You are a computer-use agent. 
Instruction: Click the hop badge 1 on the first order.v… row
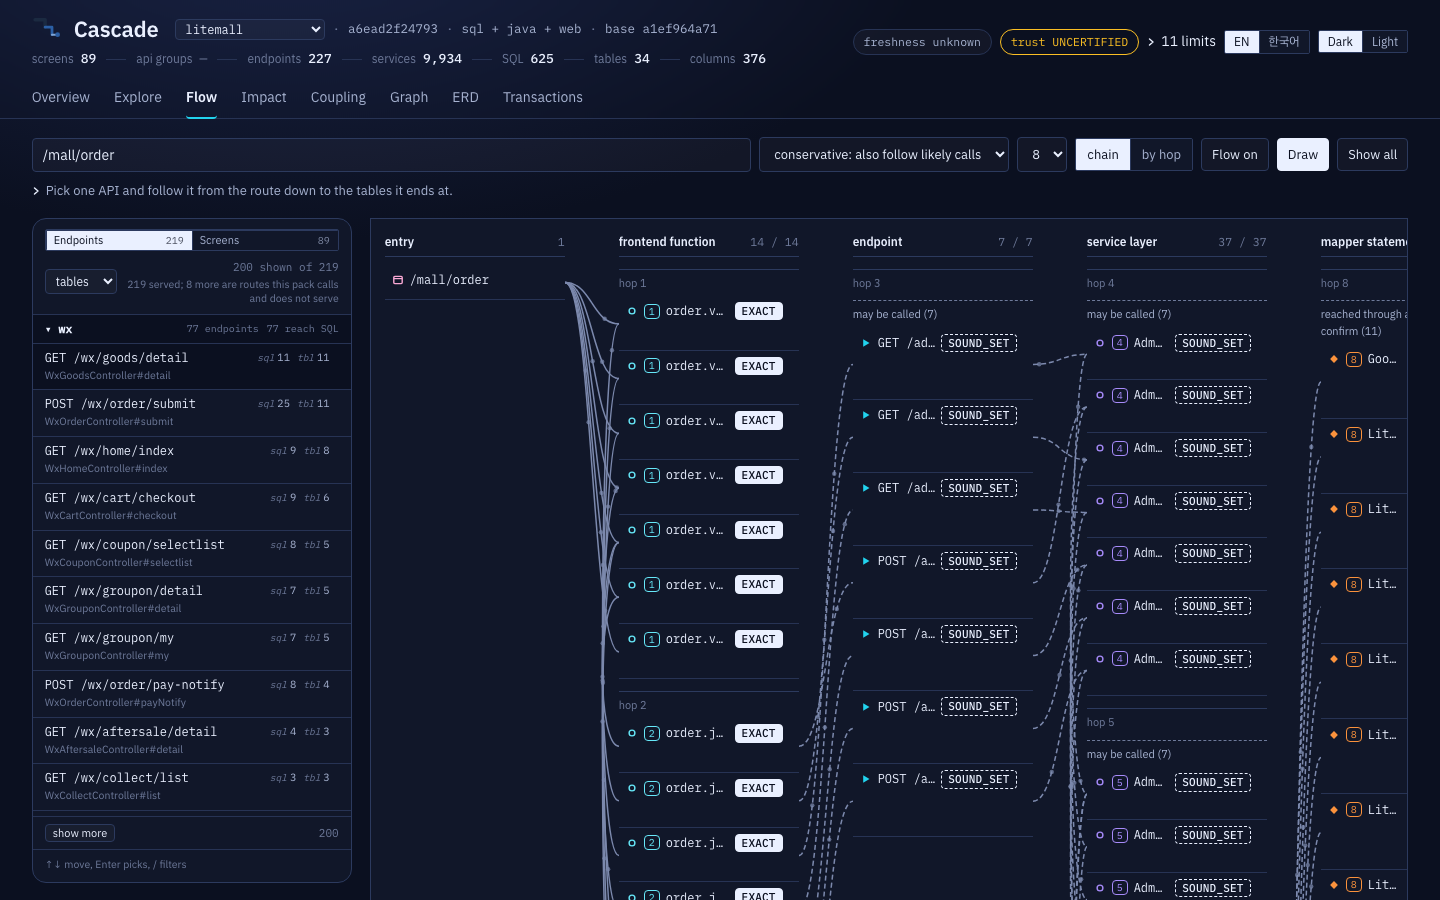[652, 311]
